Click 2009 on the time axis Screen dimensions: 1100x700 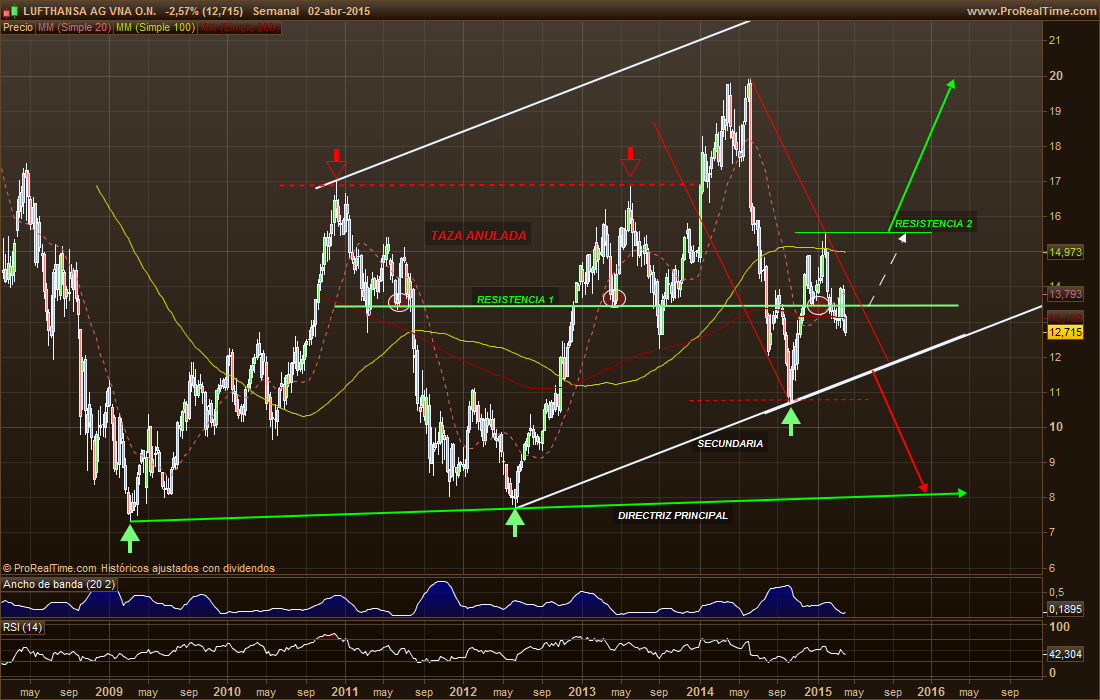pyautogui.click(x=109, y=692)
